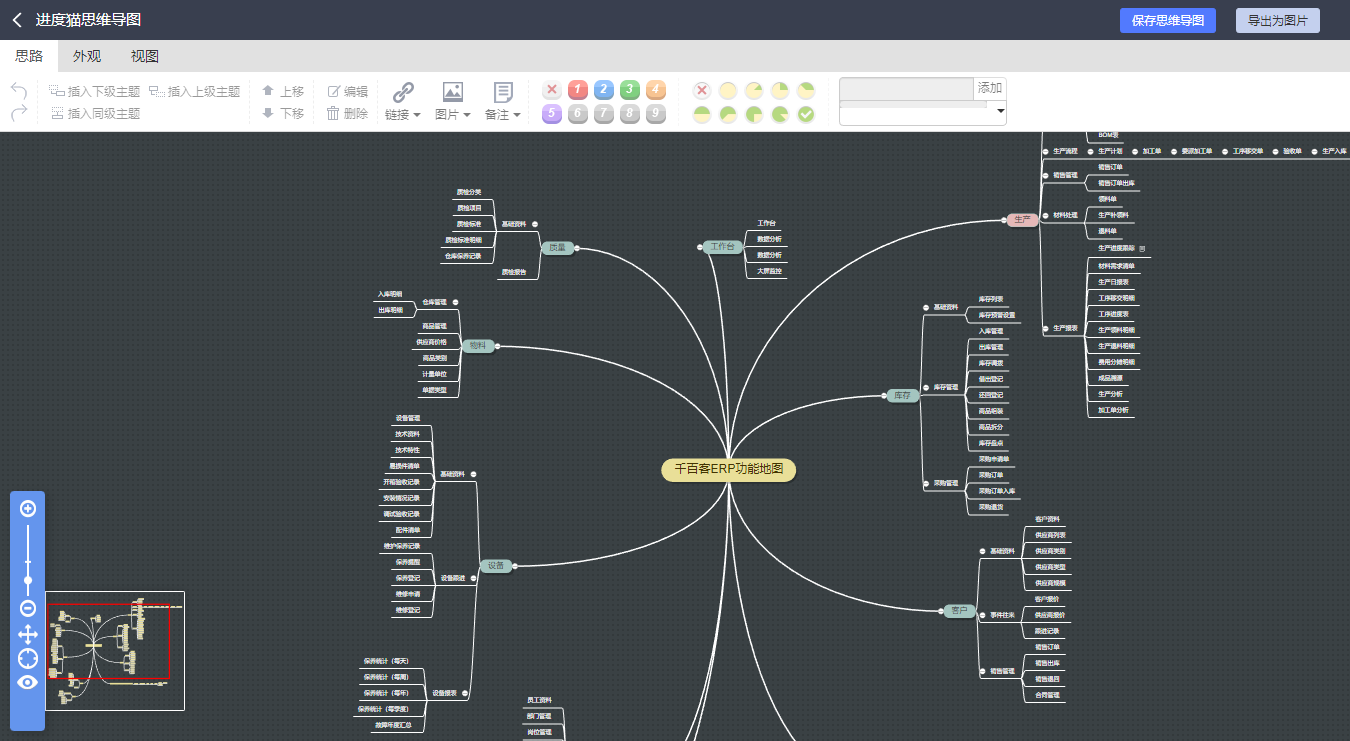Screen dimensions: 1350x741
Task: Set progress to not started circle
Action: [728, 91]
